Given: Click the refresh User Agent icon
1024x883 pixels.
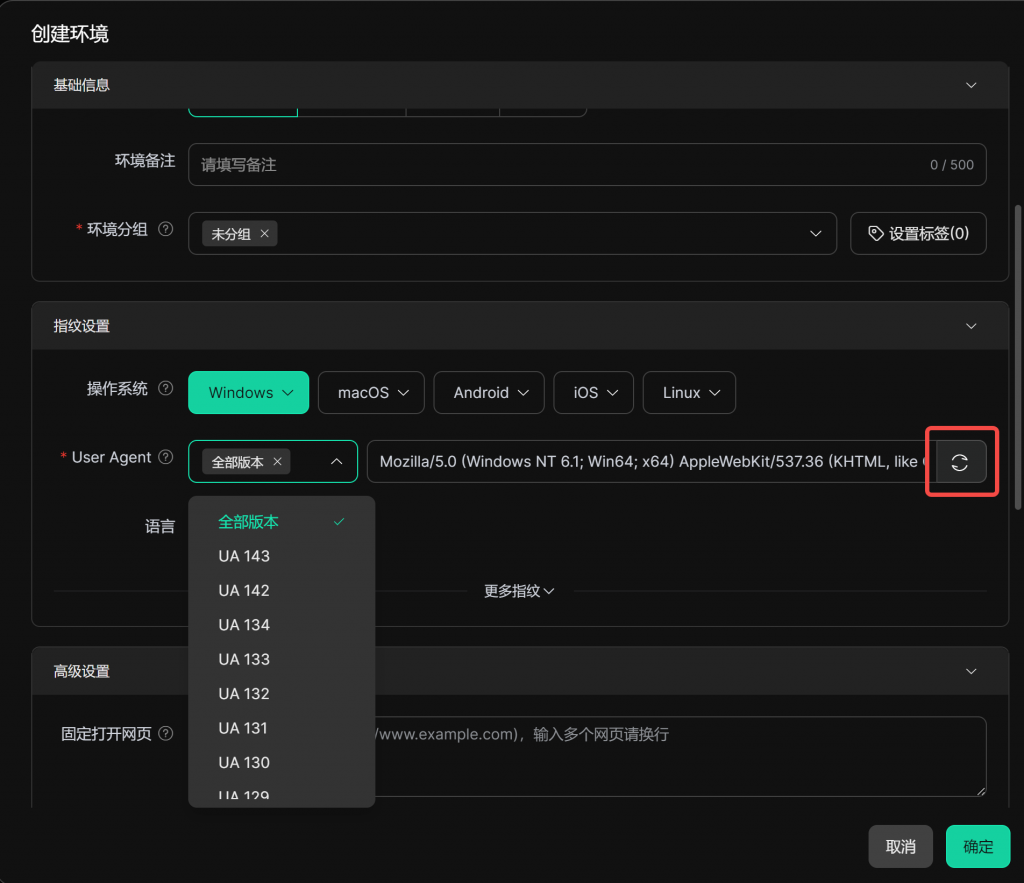Looking at the screenshot, I should coord(960,462).
